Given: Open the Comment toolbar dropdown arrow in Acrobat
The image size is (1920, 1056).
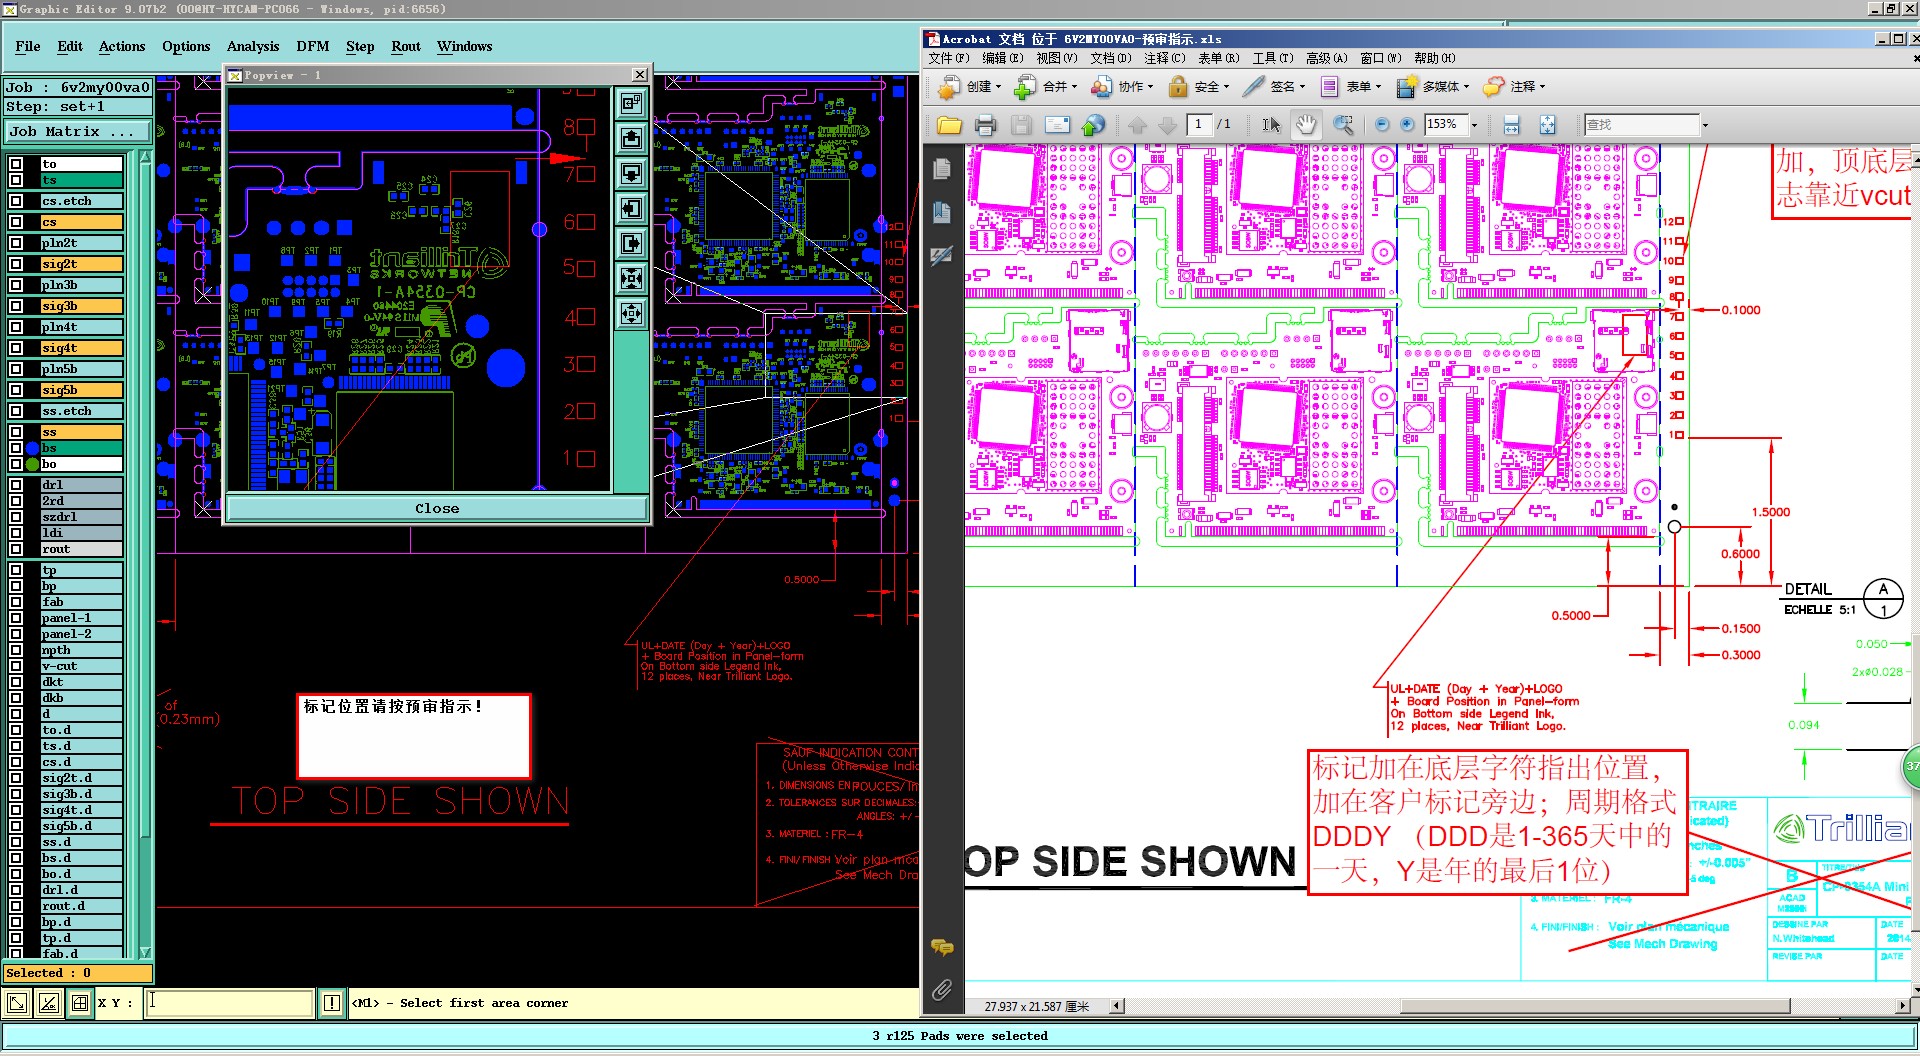Looking at the screenshot, I should click(x=1542, y=87).
